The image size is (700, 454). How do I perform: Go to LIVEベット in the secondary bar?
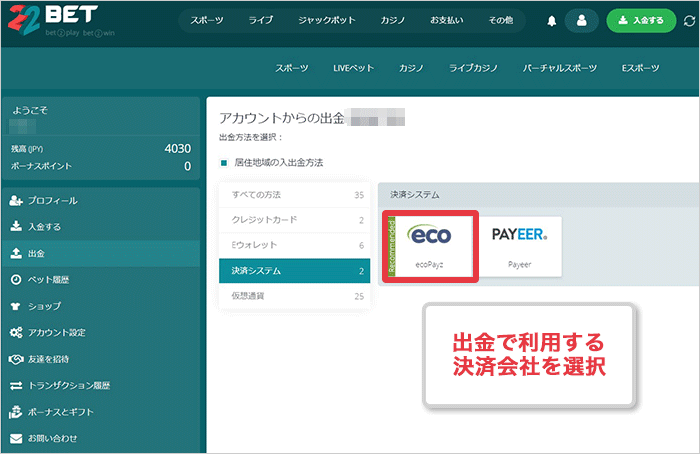(x=353, y=68)
